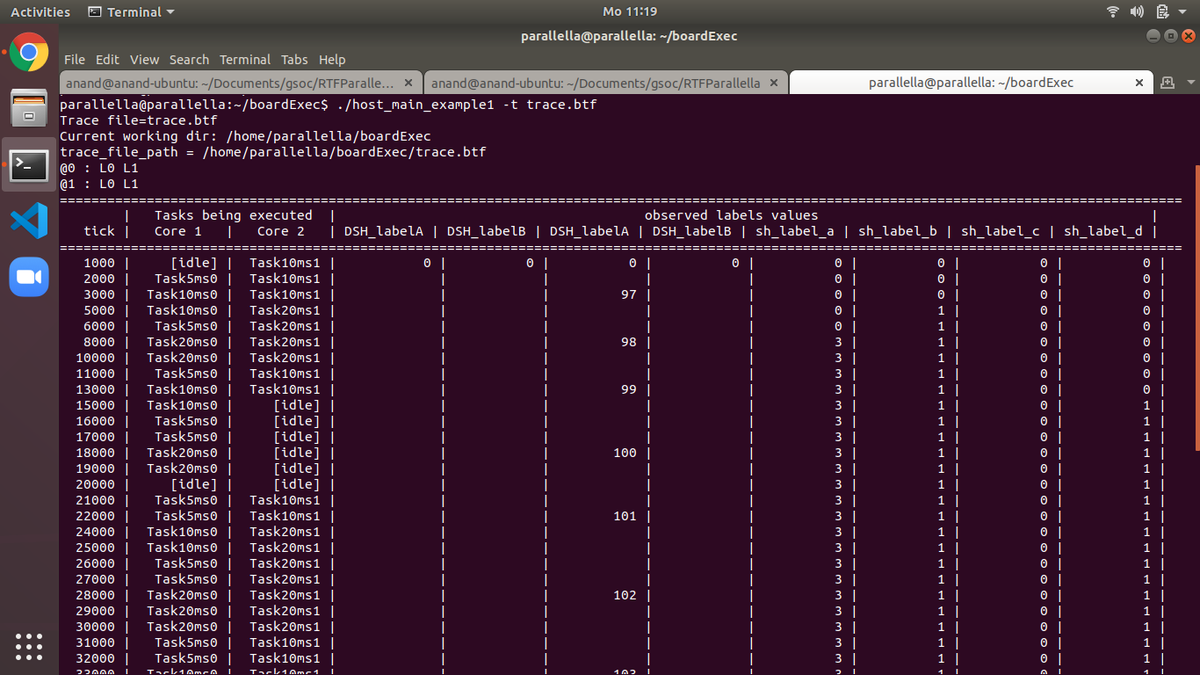Click DSH label value 98
1200x675 pixels.
(628, 342)
